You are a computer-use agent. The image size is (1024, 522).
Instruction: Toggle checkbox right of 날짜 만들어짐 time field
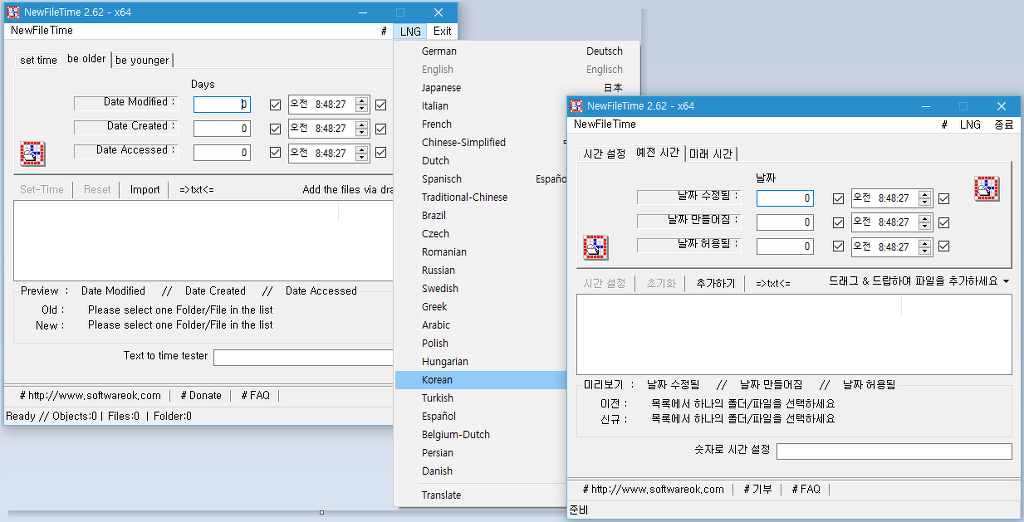pyautogui.click(x=943, y=223)
